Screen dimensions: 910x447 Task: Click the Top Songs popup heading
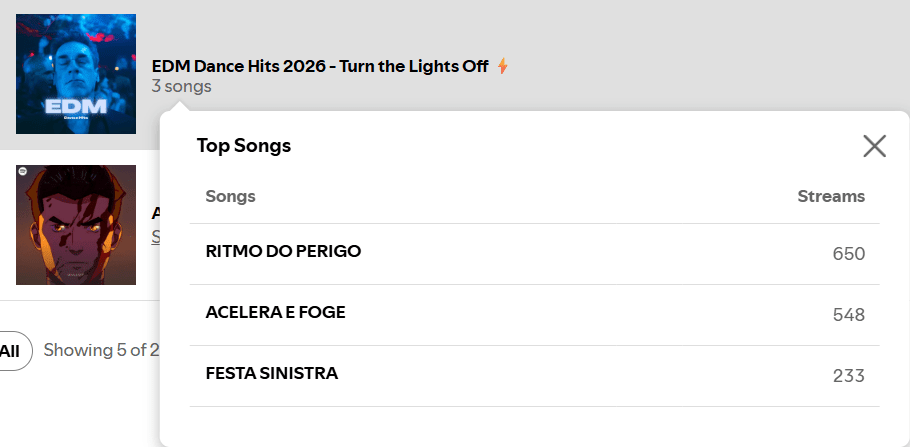(243, 146)
